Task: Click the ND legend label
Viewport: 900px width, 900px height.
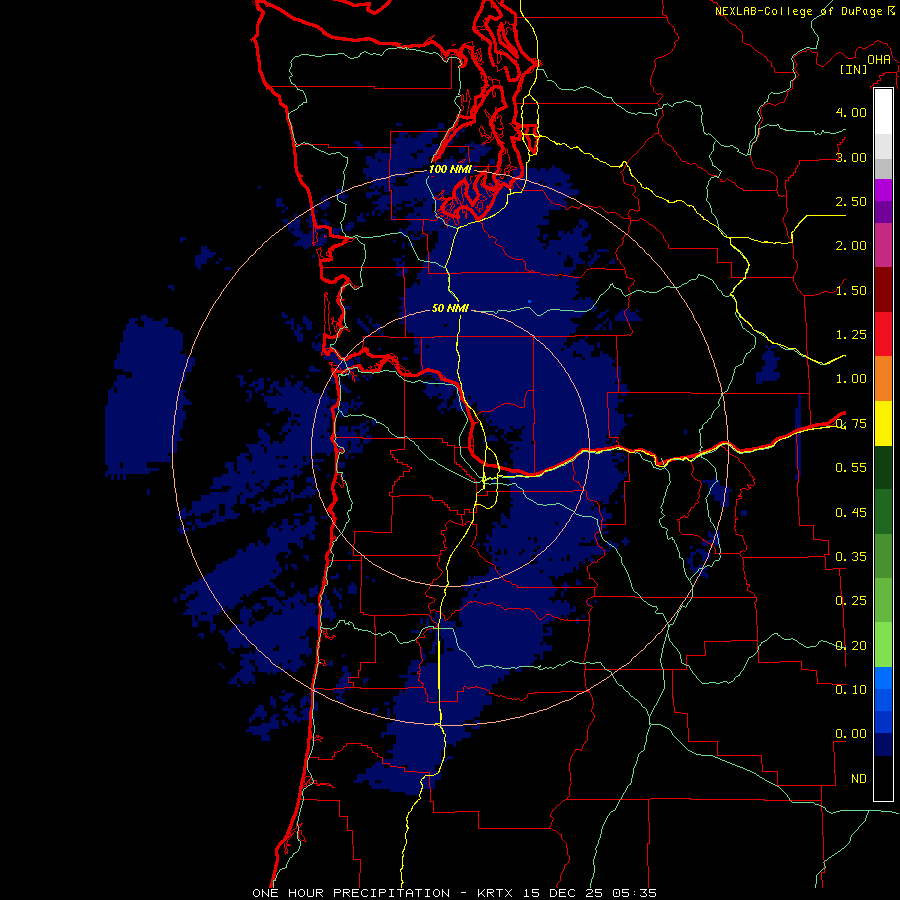Action: coord(859,779)
